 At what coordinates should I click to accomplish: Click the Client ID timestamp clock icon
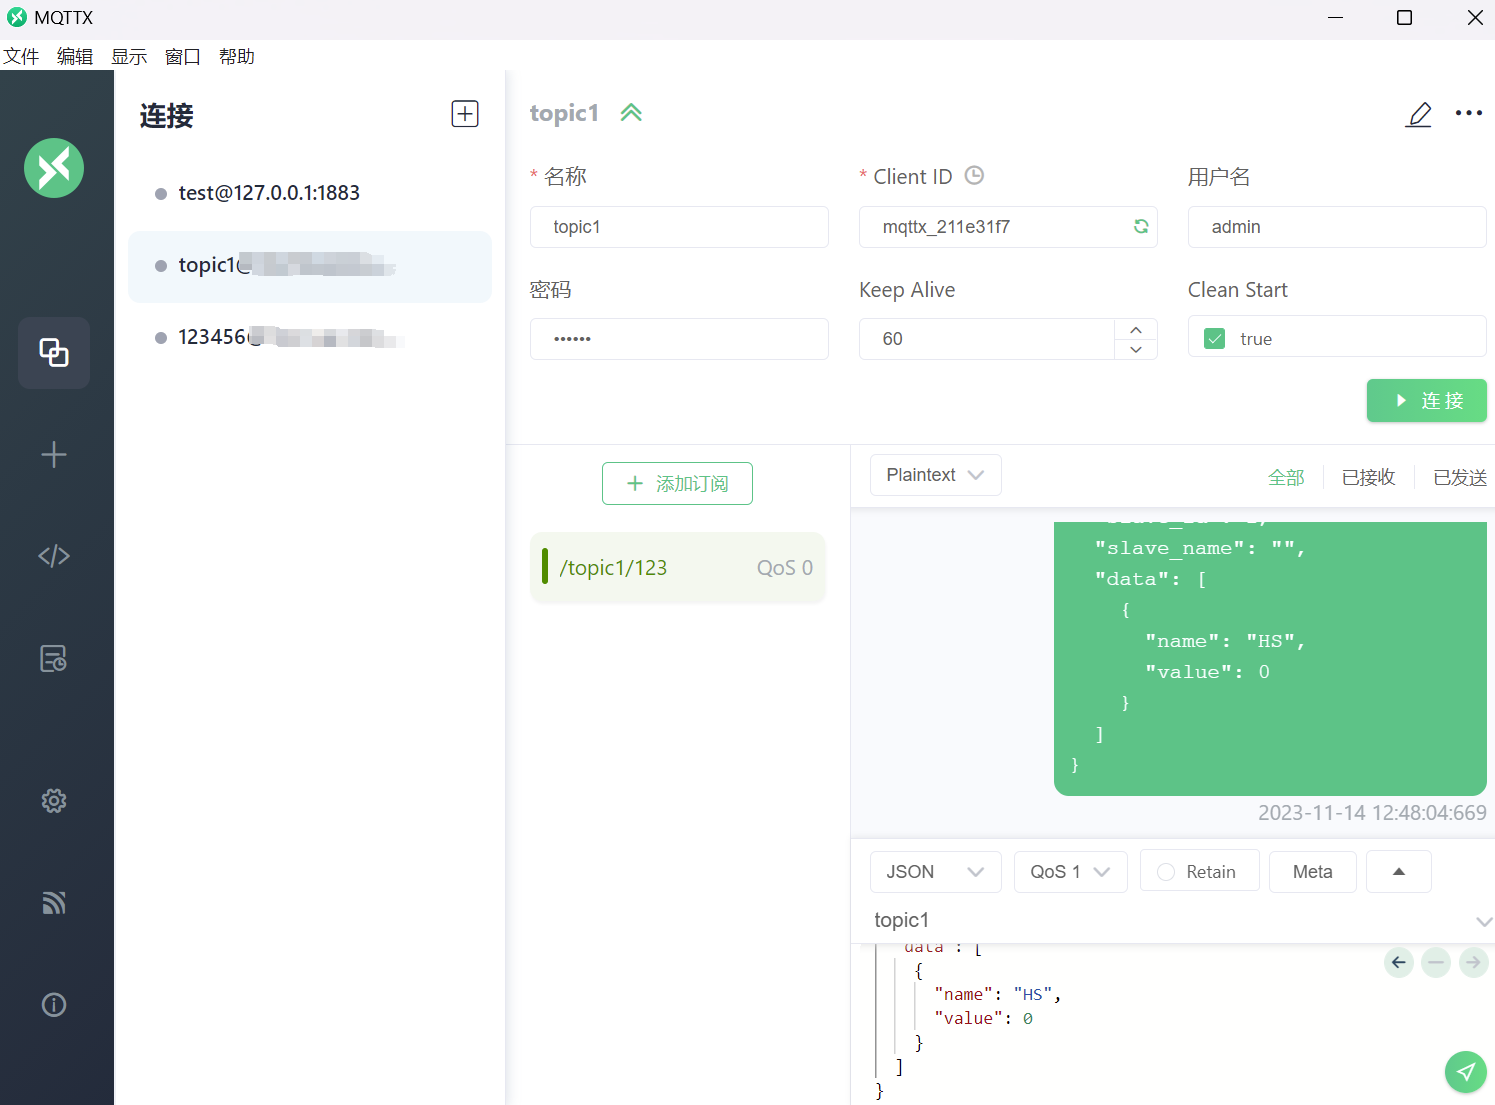pyautogui.click(x=975, y=176)
